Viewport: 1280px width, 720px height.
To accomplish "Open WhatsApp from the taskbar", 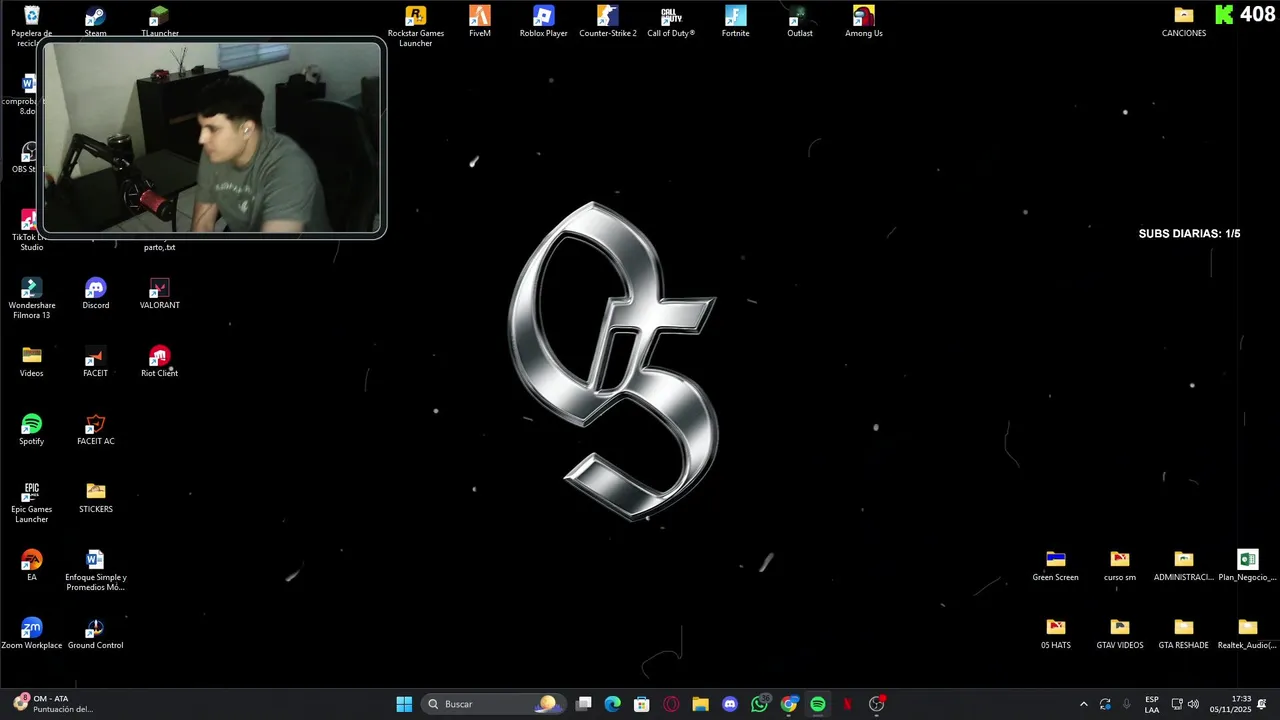I will 759,704.
